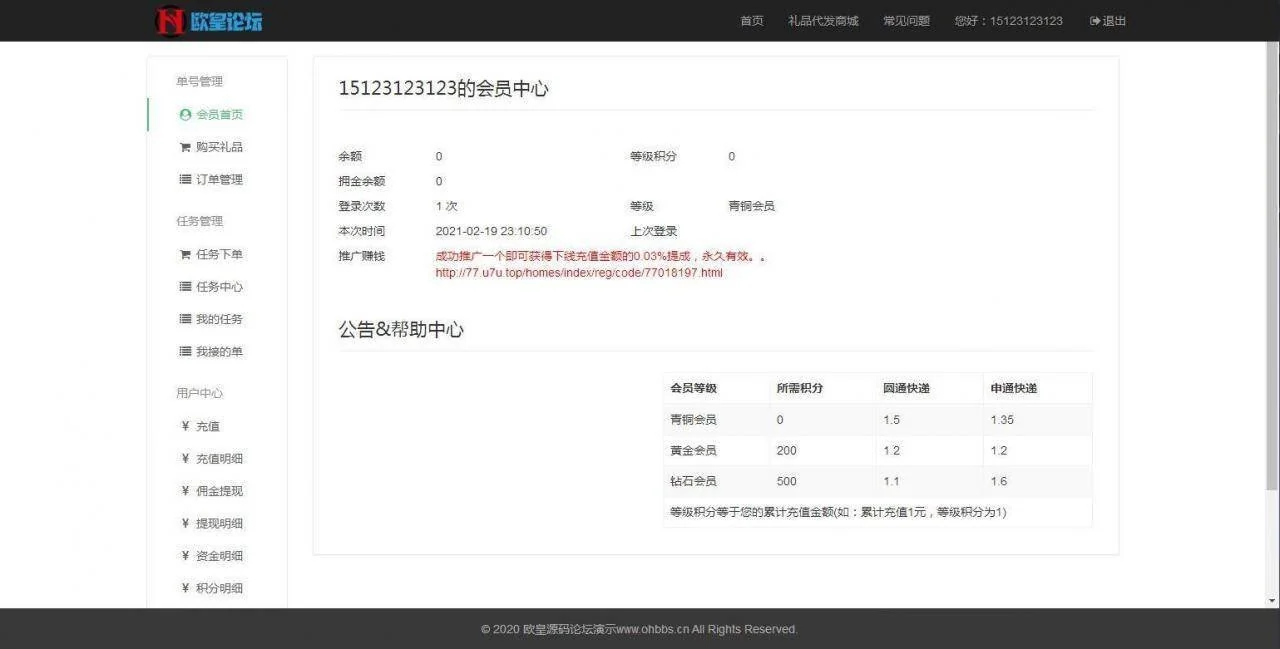
Task: Click the yen icon beside 充值
Action: pyautogui.click(x=185, y=426)
